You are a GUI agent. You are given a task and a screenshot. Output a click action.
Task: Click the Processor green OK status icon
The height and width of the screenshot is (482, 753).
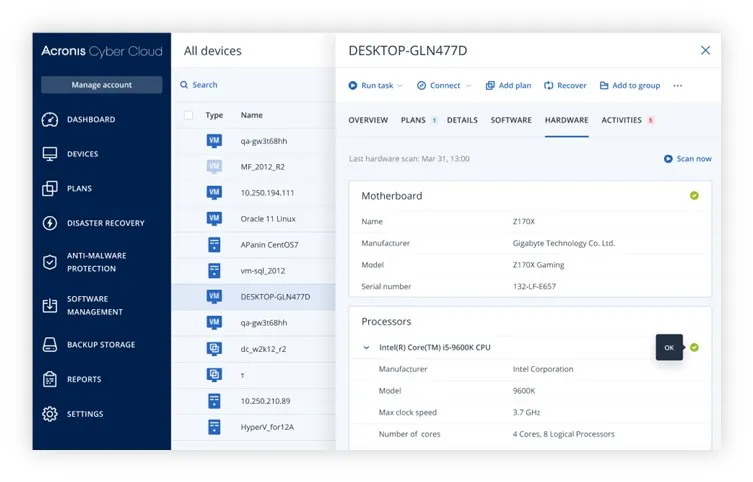click(x=694, y=348)
